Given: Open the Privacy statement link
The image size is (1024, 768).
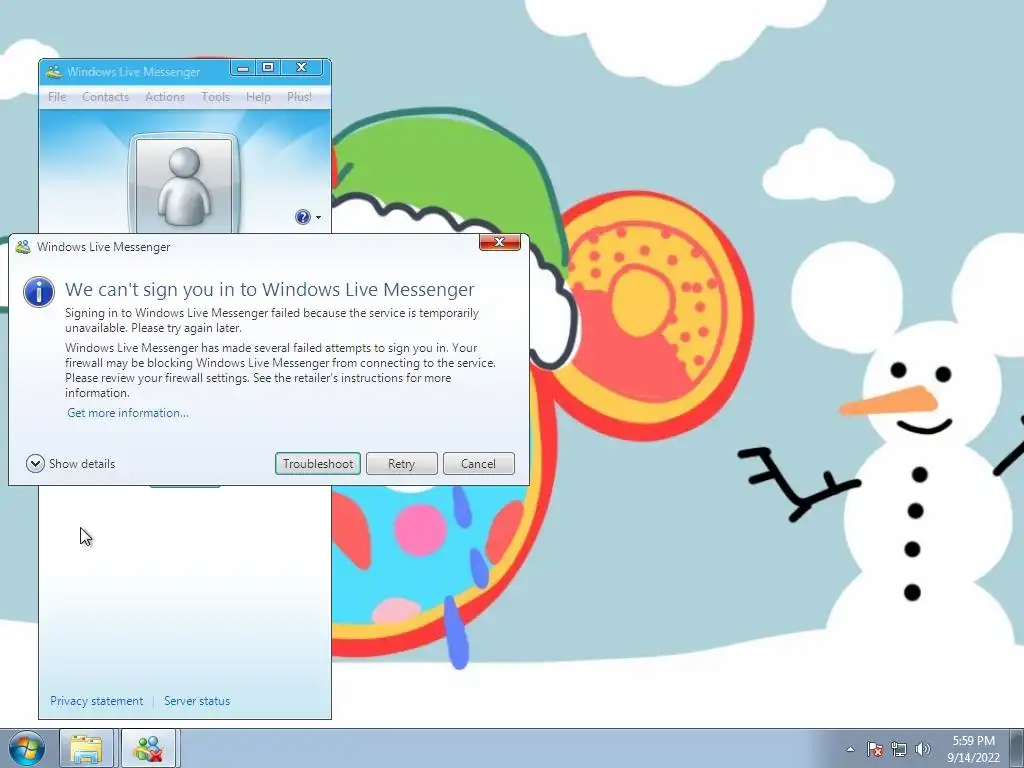Looking at the screenshot, I should point(97,701).
